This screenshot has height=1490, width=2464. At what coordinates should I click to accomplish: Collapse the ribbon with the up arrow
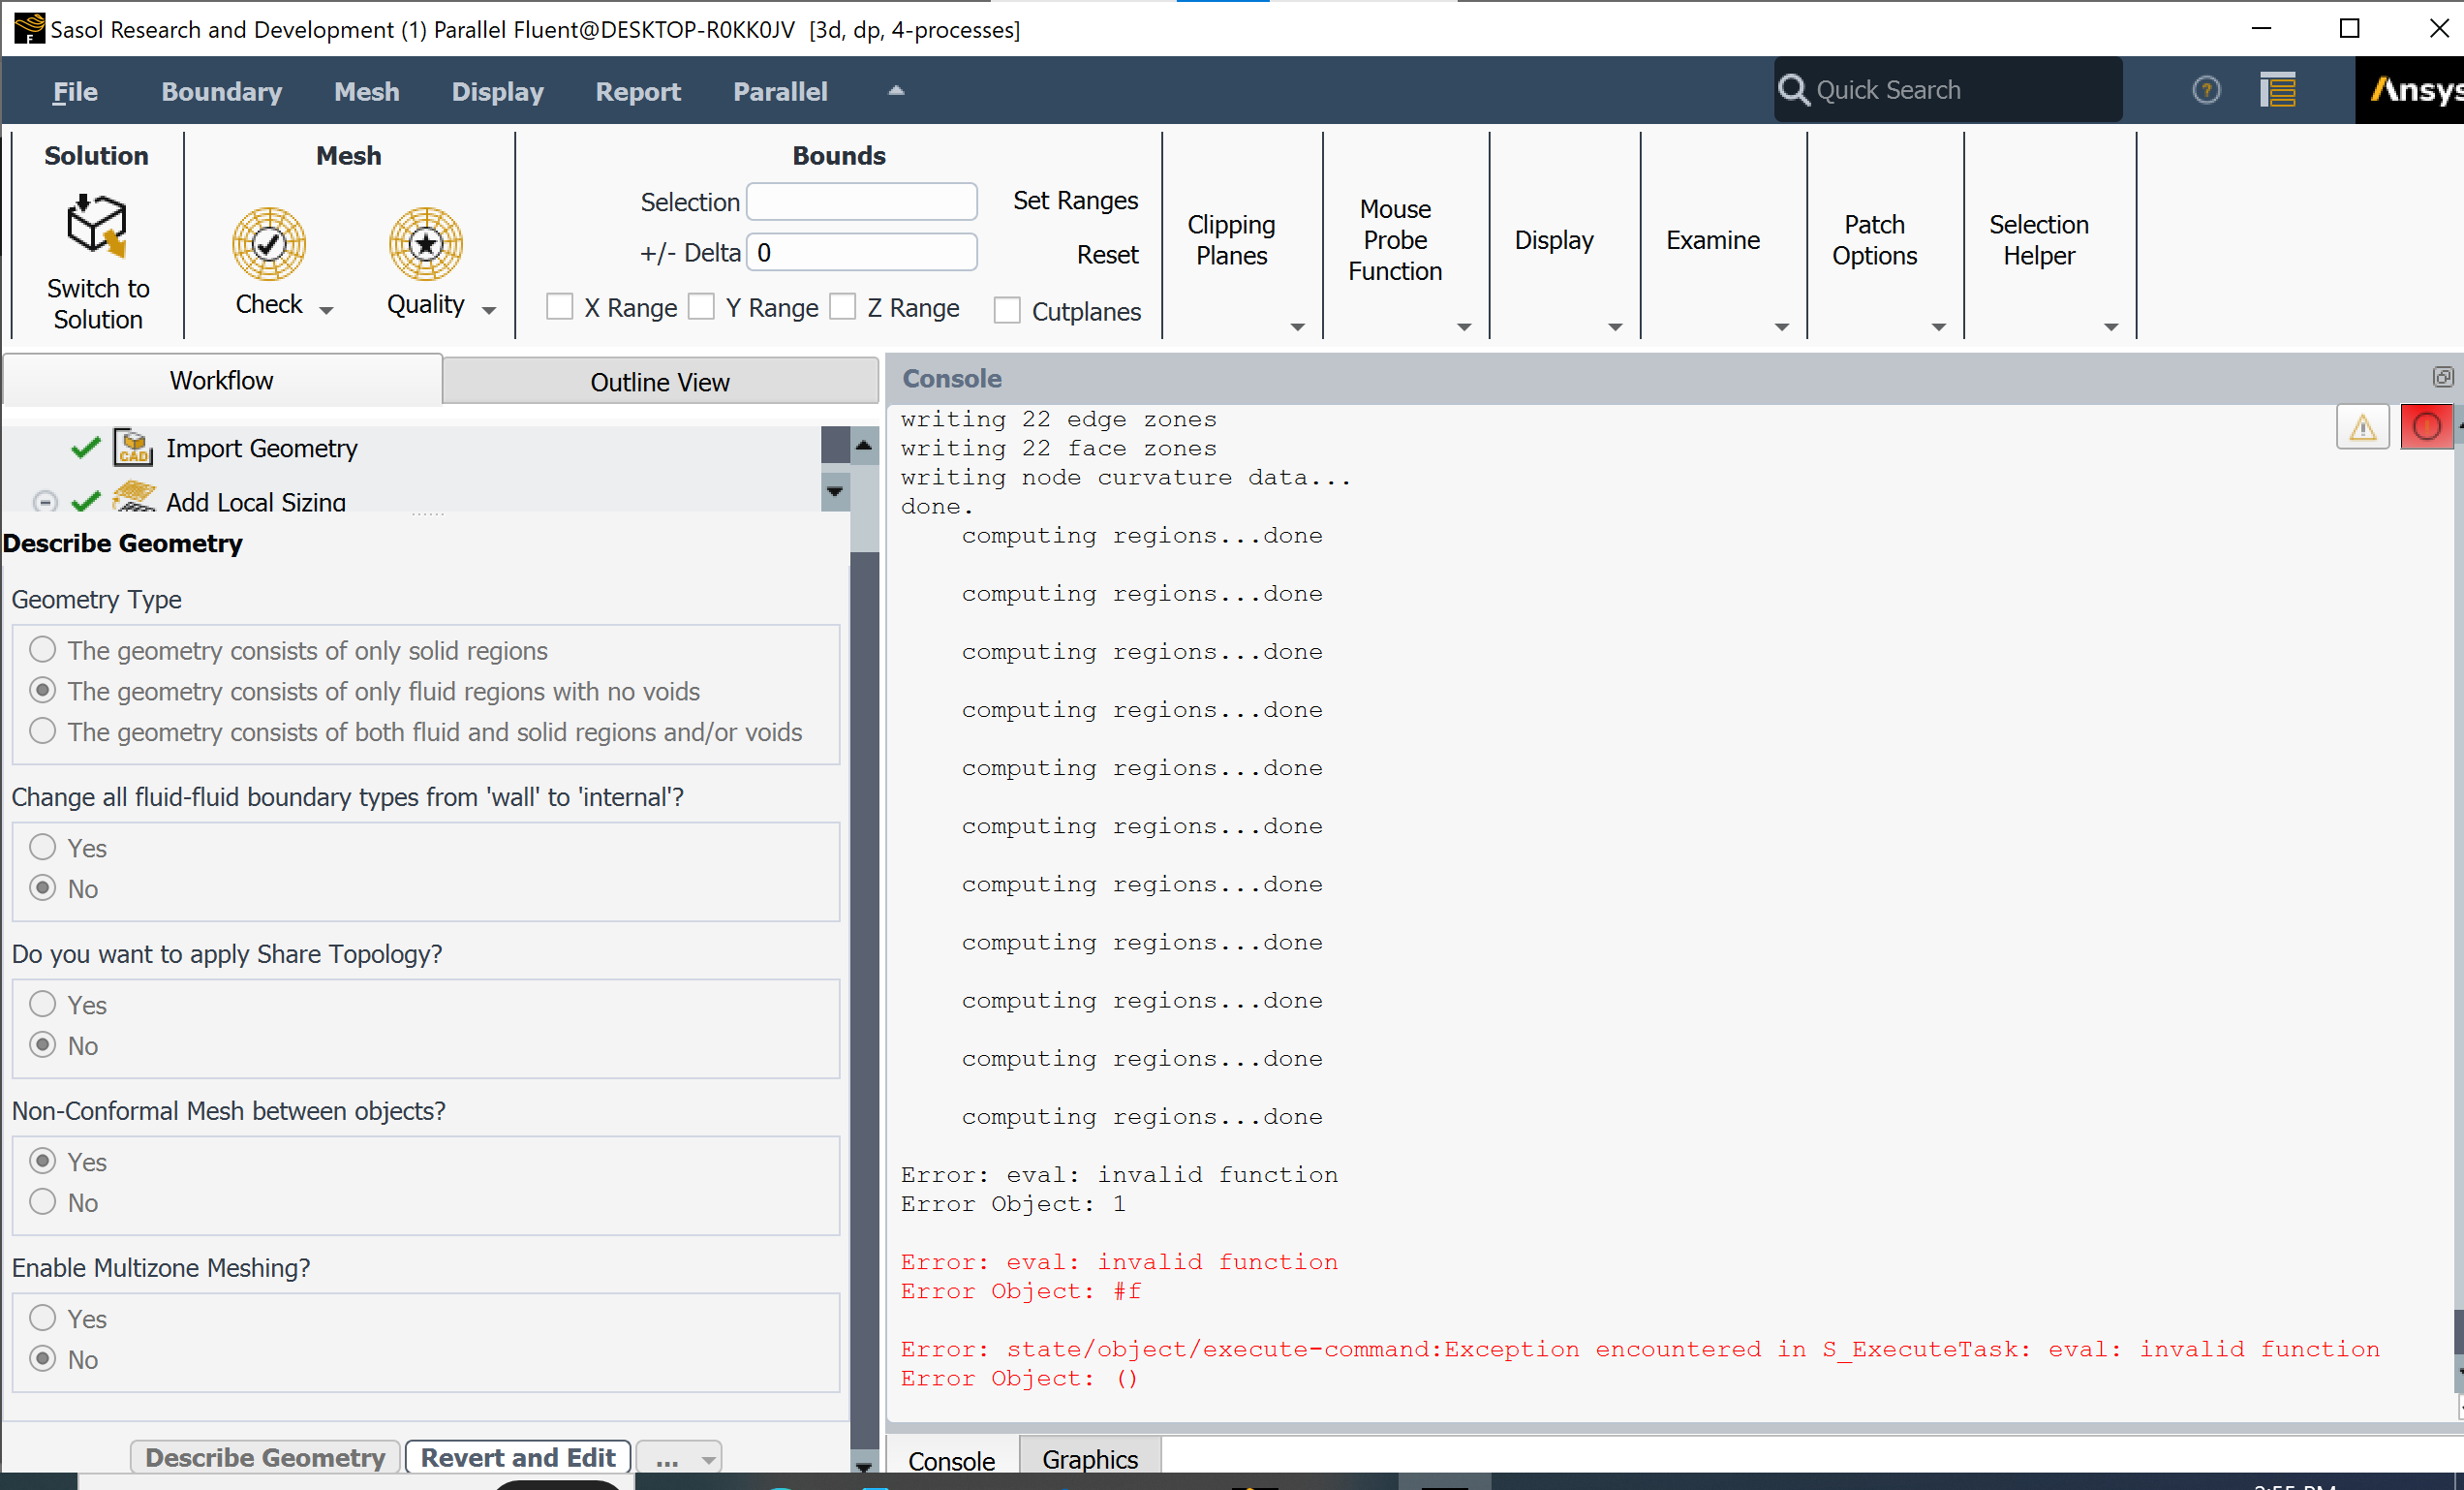(x=896, y=90)
